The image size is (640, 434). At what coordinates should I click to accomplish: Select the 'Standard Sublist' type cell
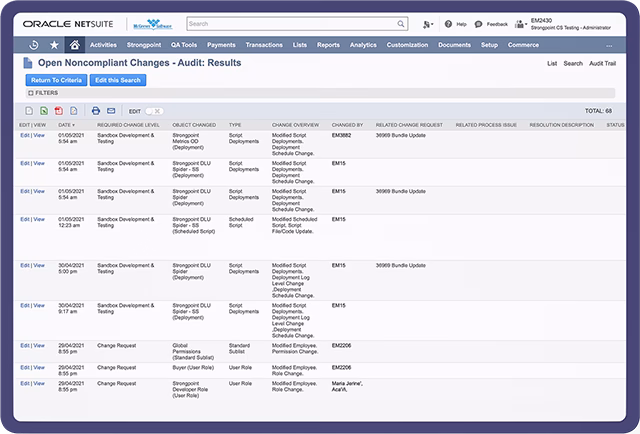pos(239,348)
